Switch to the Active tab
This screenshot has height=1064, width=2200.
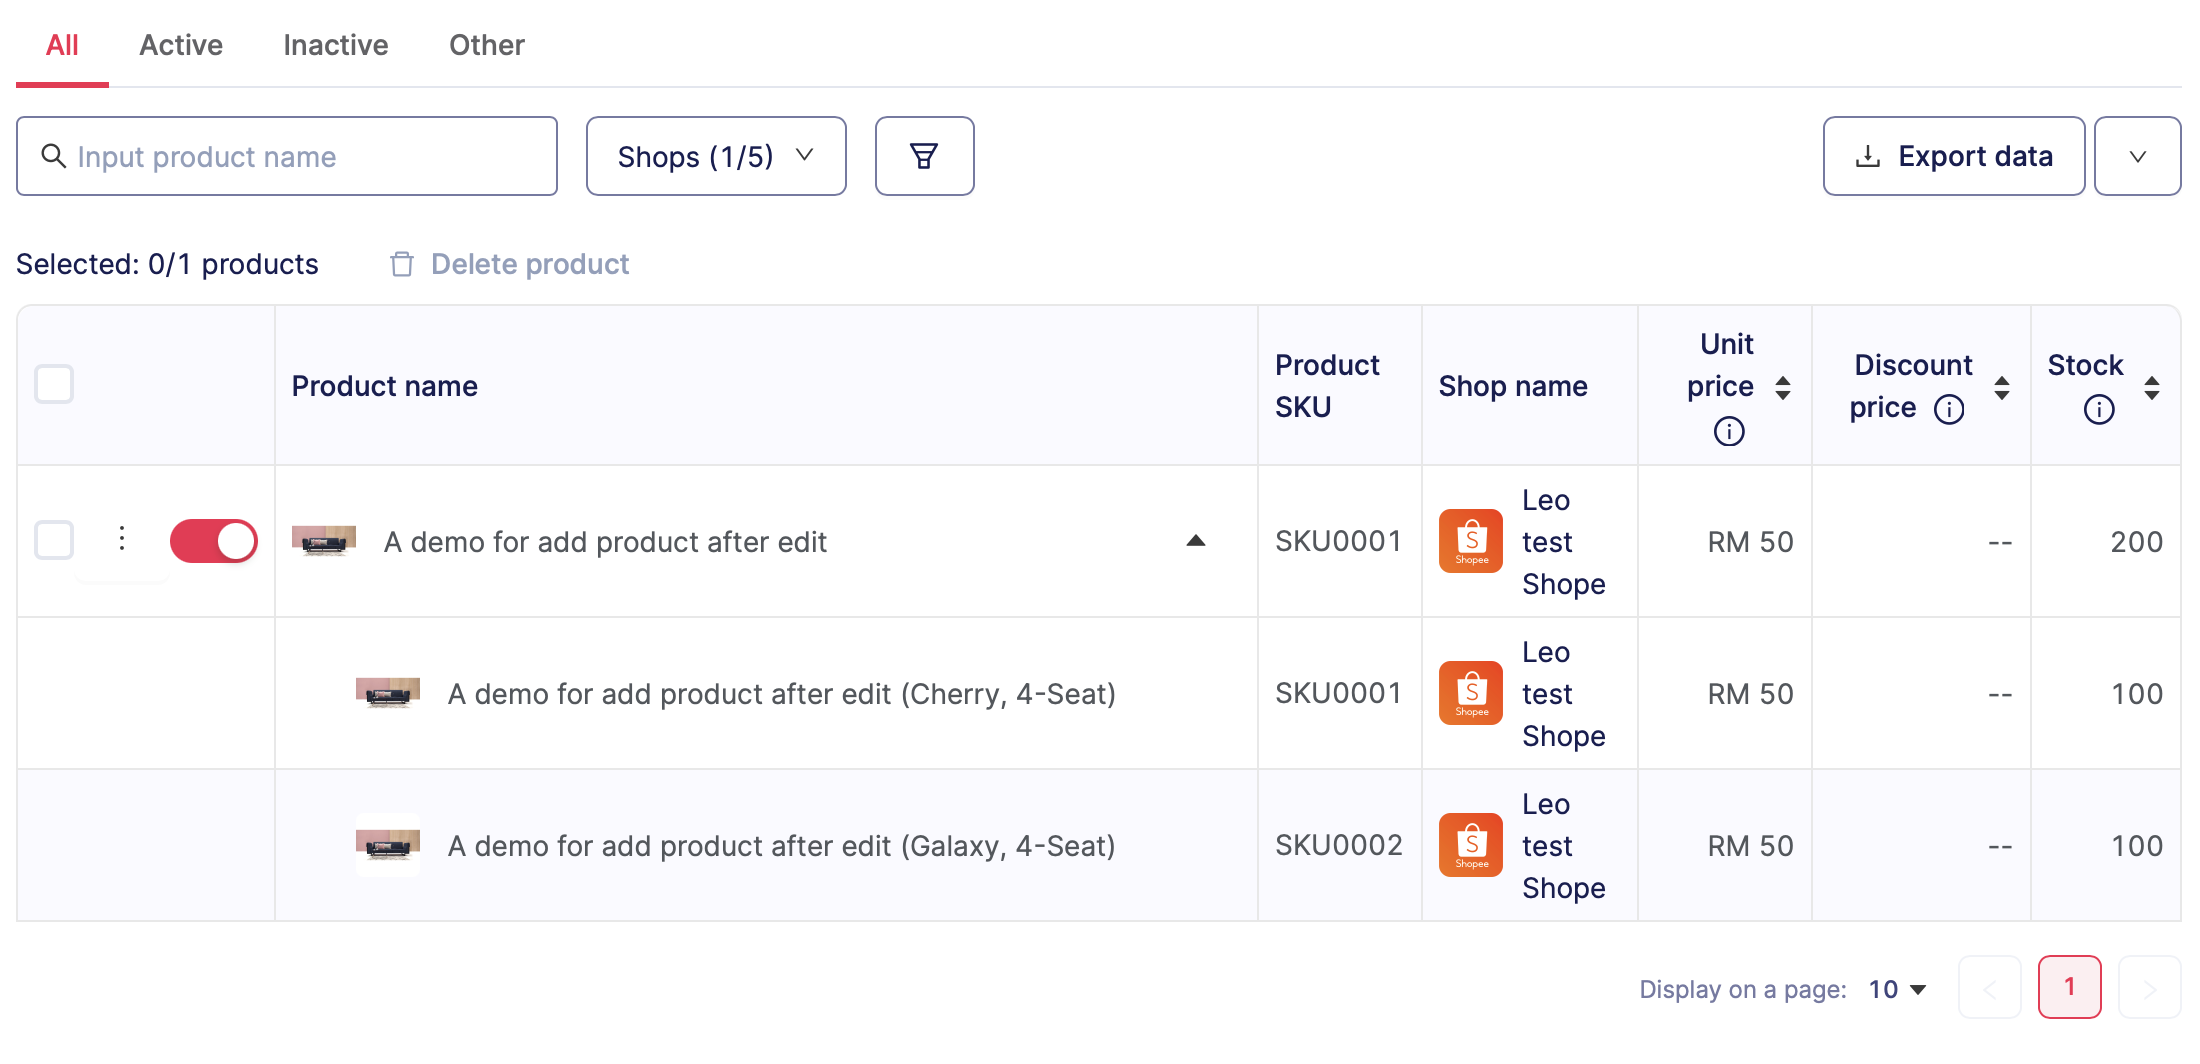(181, 45)
